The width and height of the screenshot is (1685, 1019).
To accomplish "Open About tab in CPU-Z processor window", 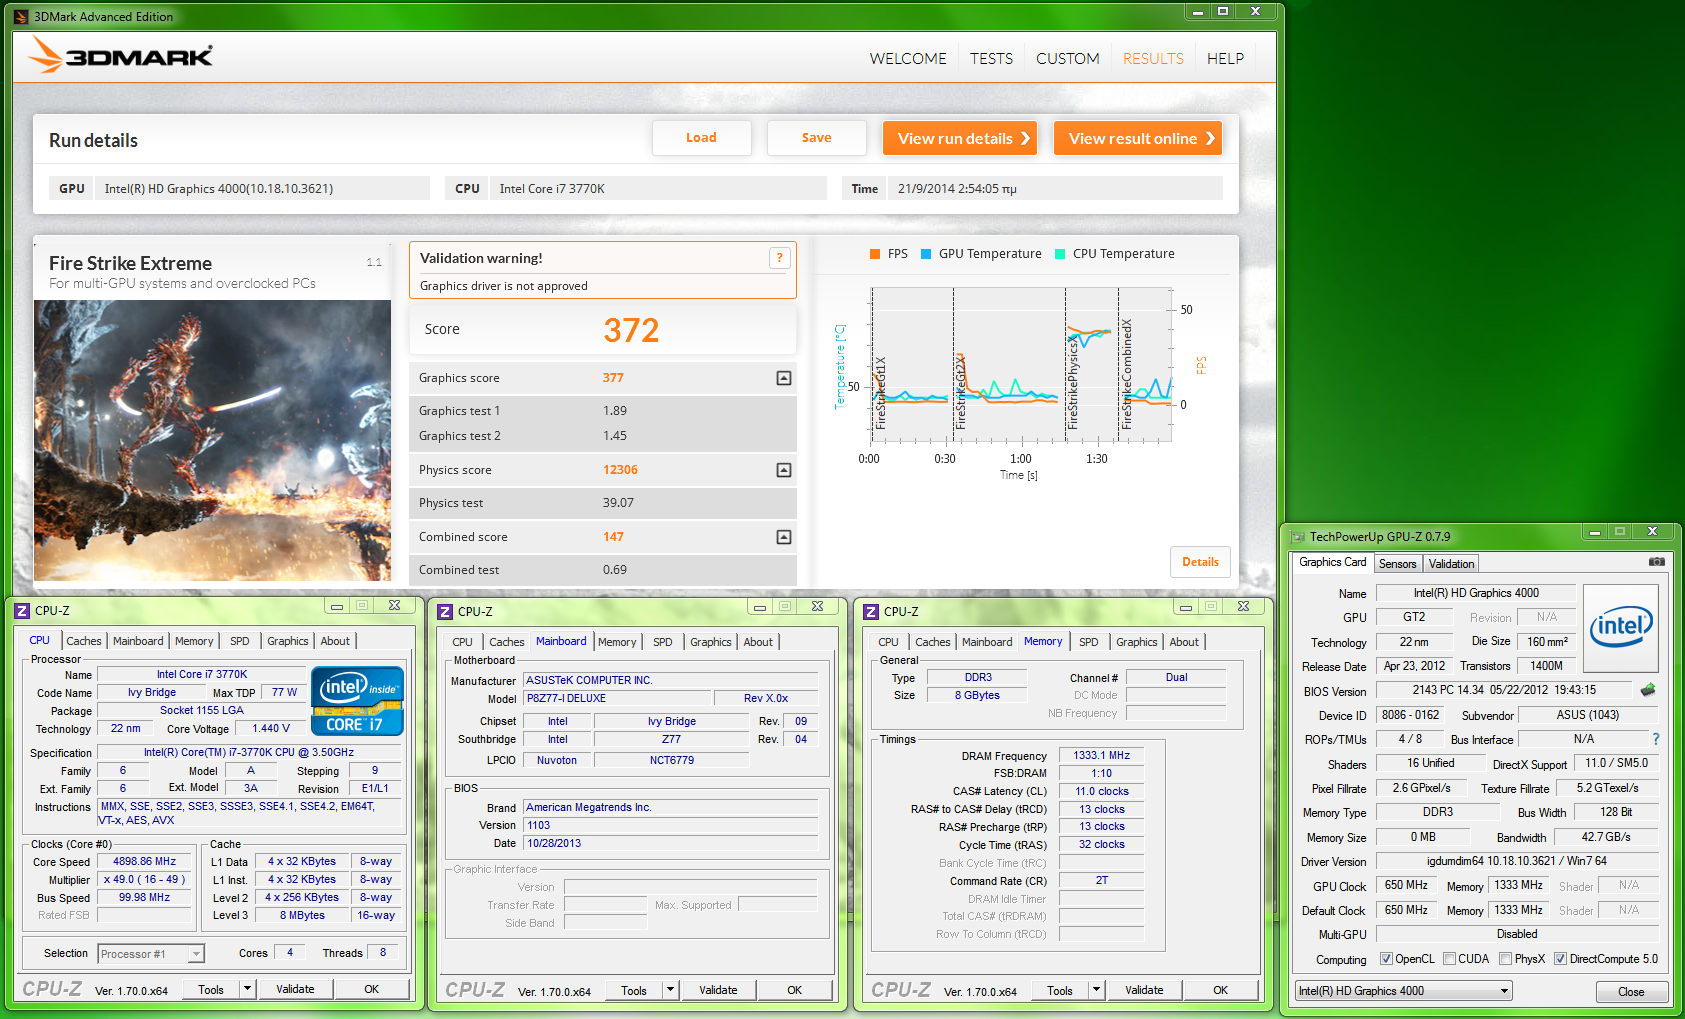I will click(335, 641).
